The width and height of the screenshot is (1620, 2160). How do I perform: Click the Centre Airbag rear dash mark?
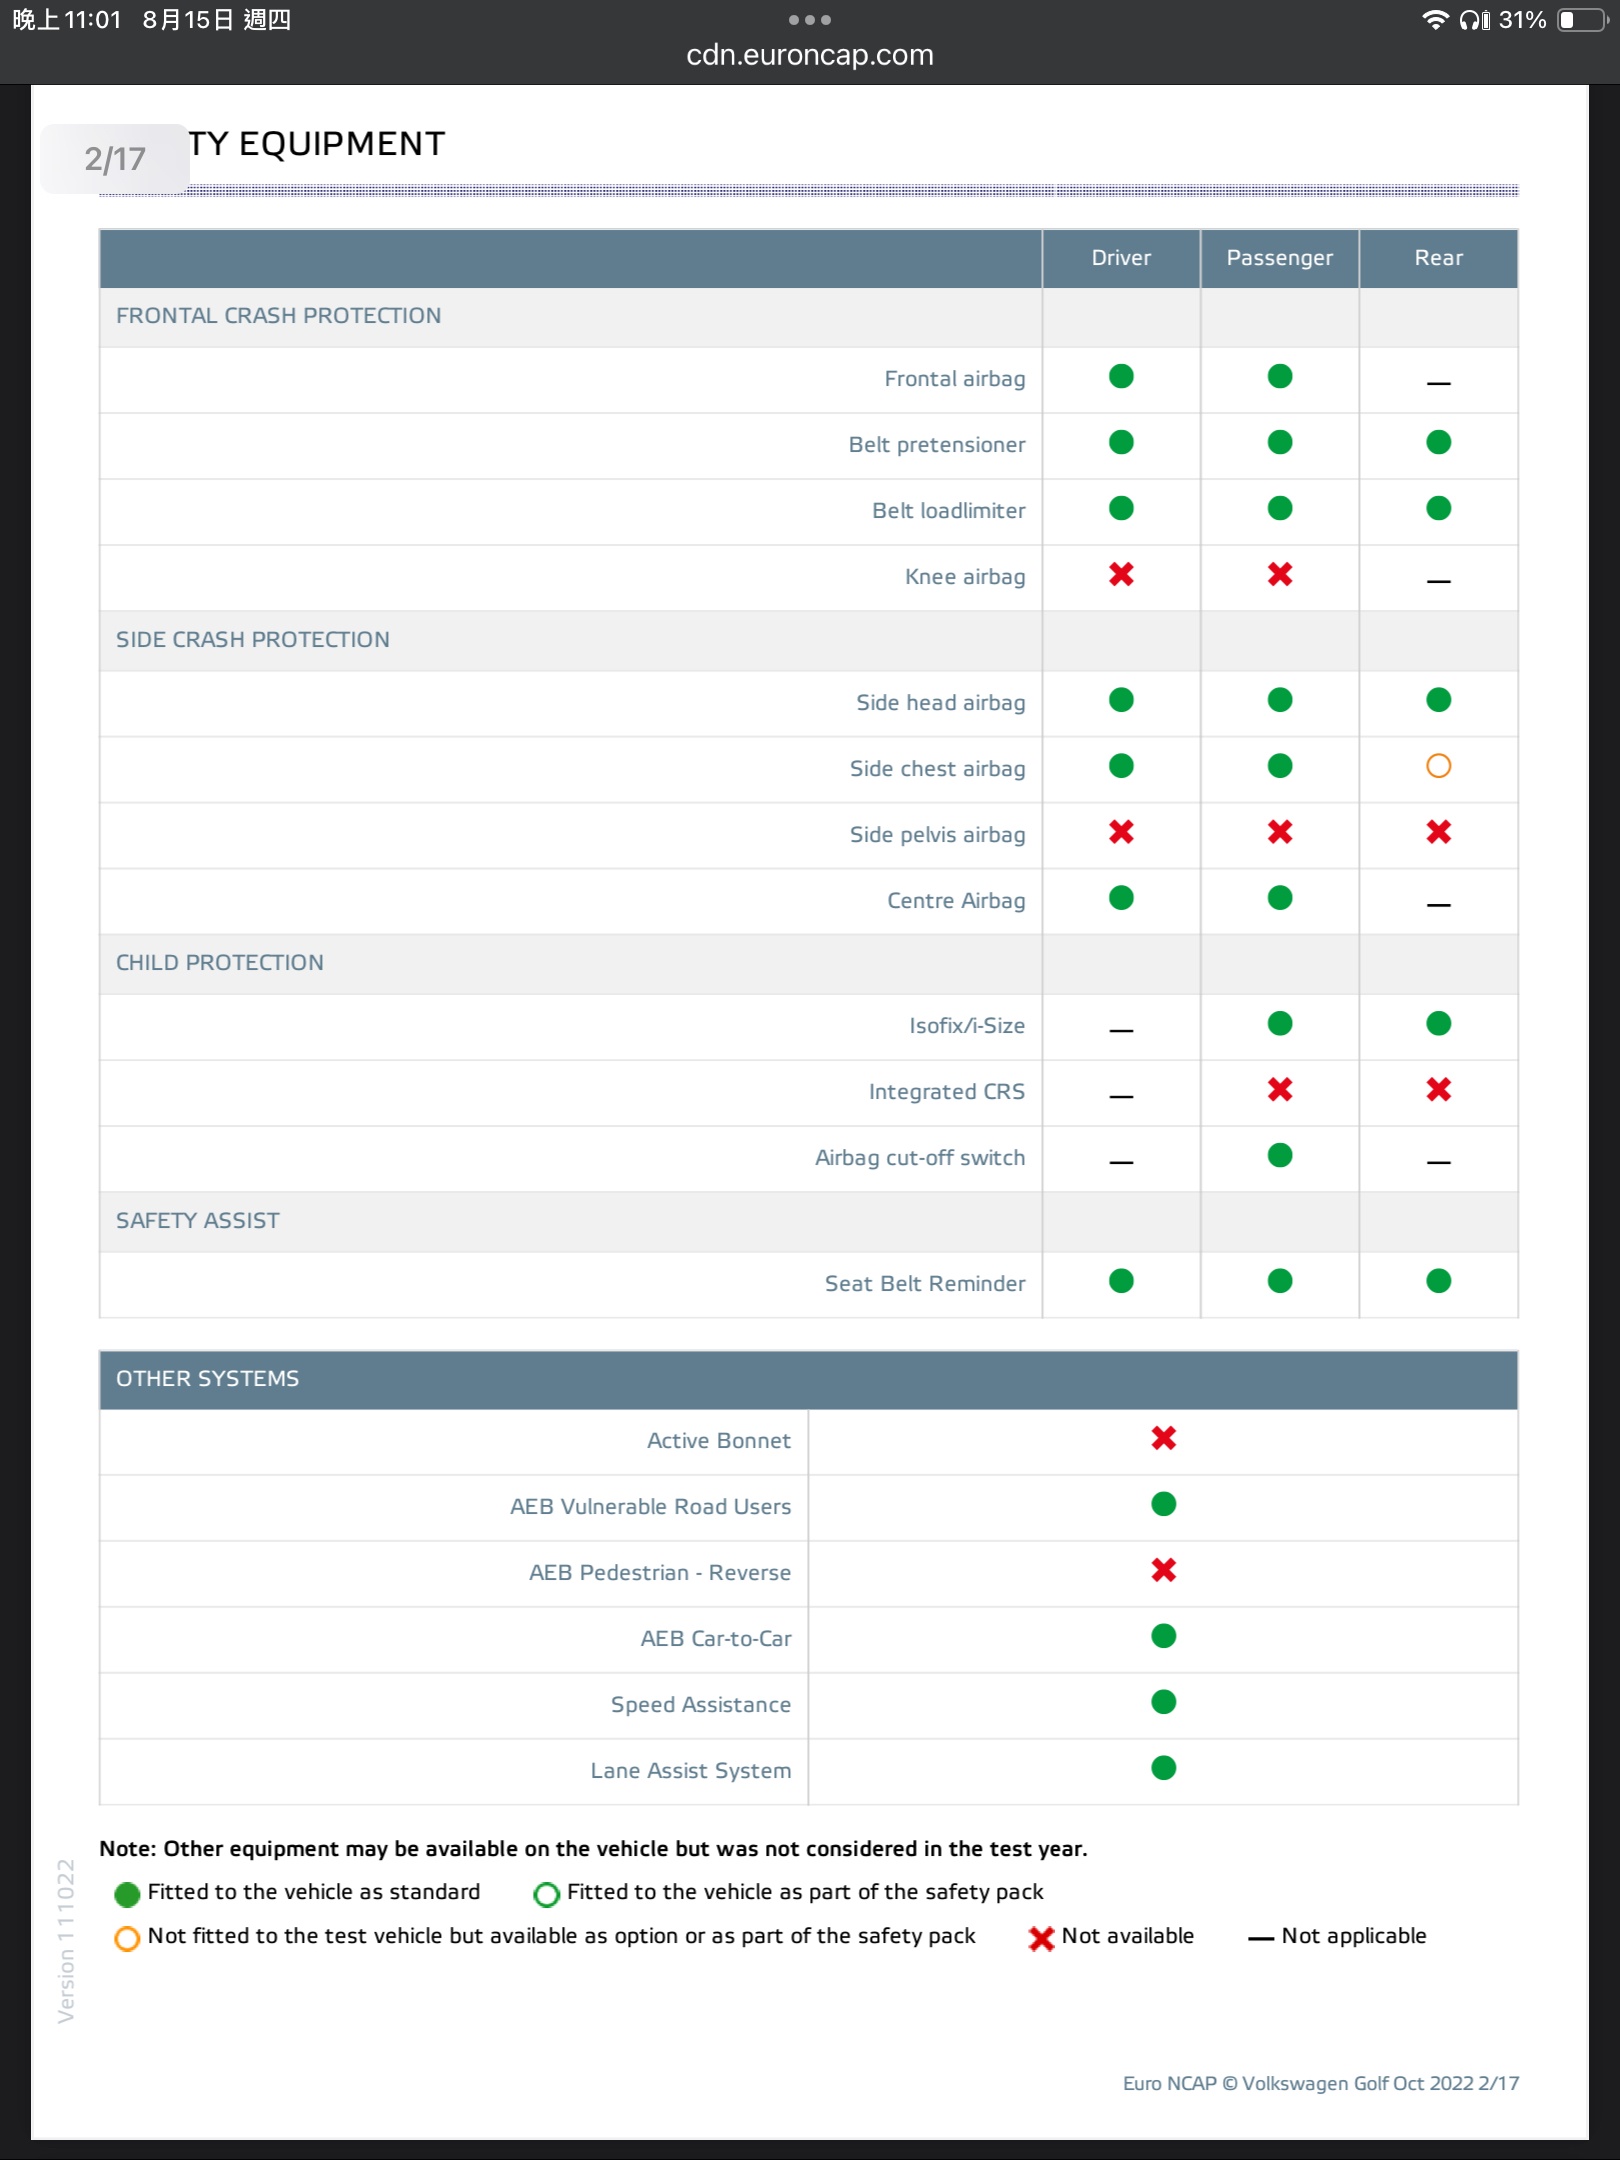coord(1438,905)
